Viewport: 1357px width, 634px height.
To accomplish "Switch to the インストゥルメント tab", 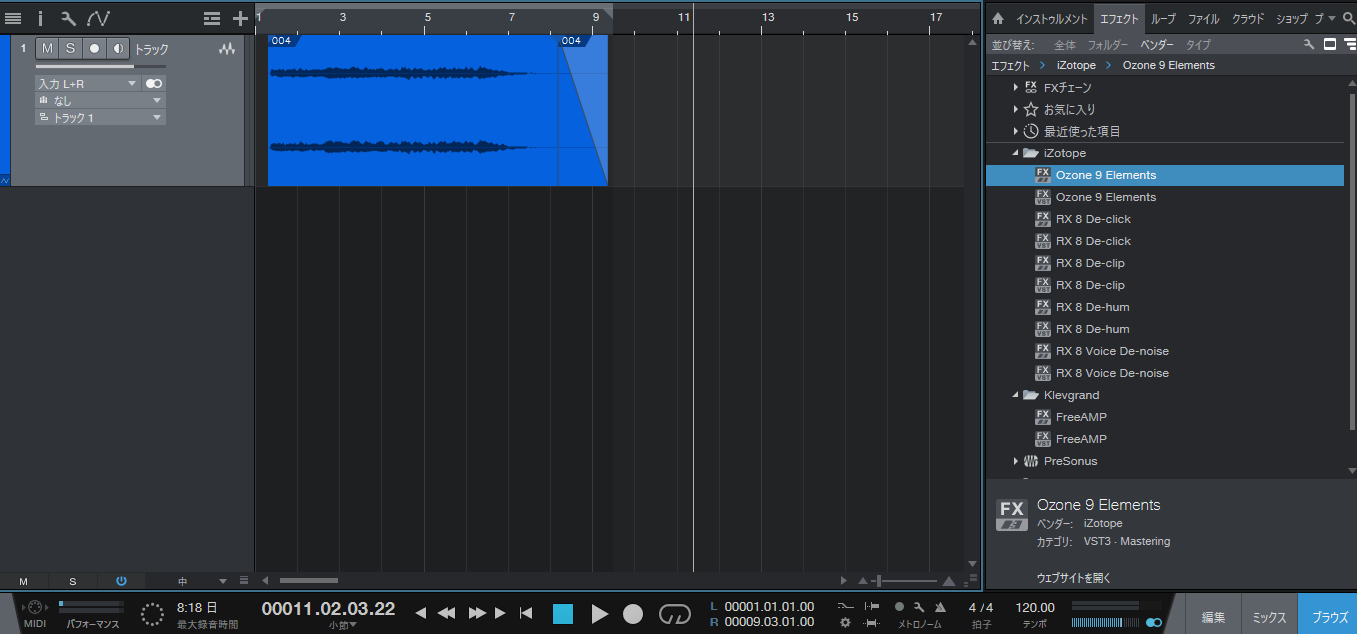I will coord(1052,19).
